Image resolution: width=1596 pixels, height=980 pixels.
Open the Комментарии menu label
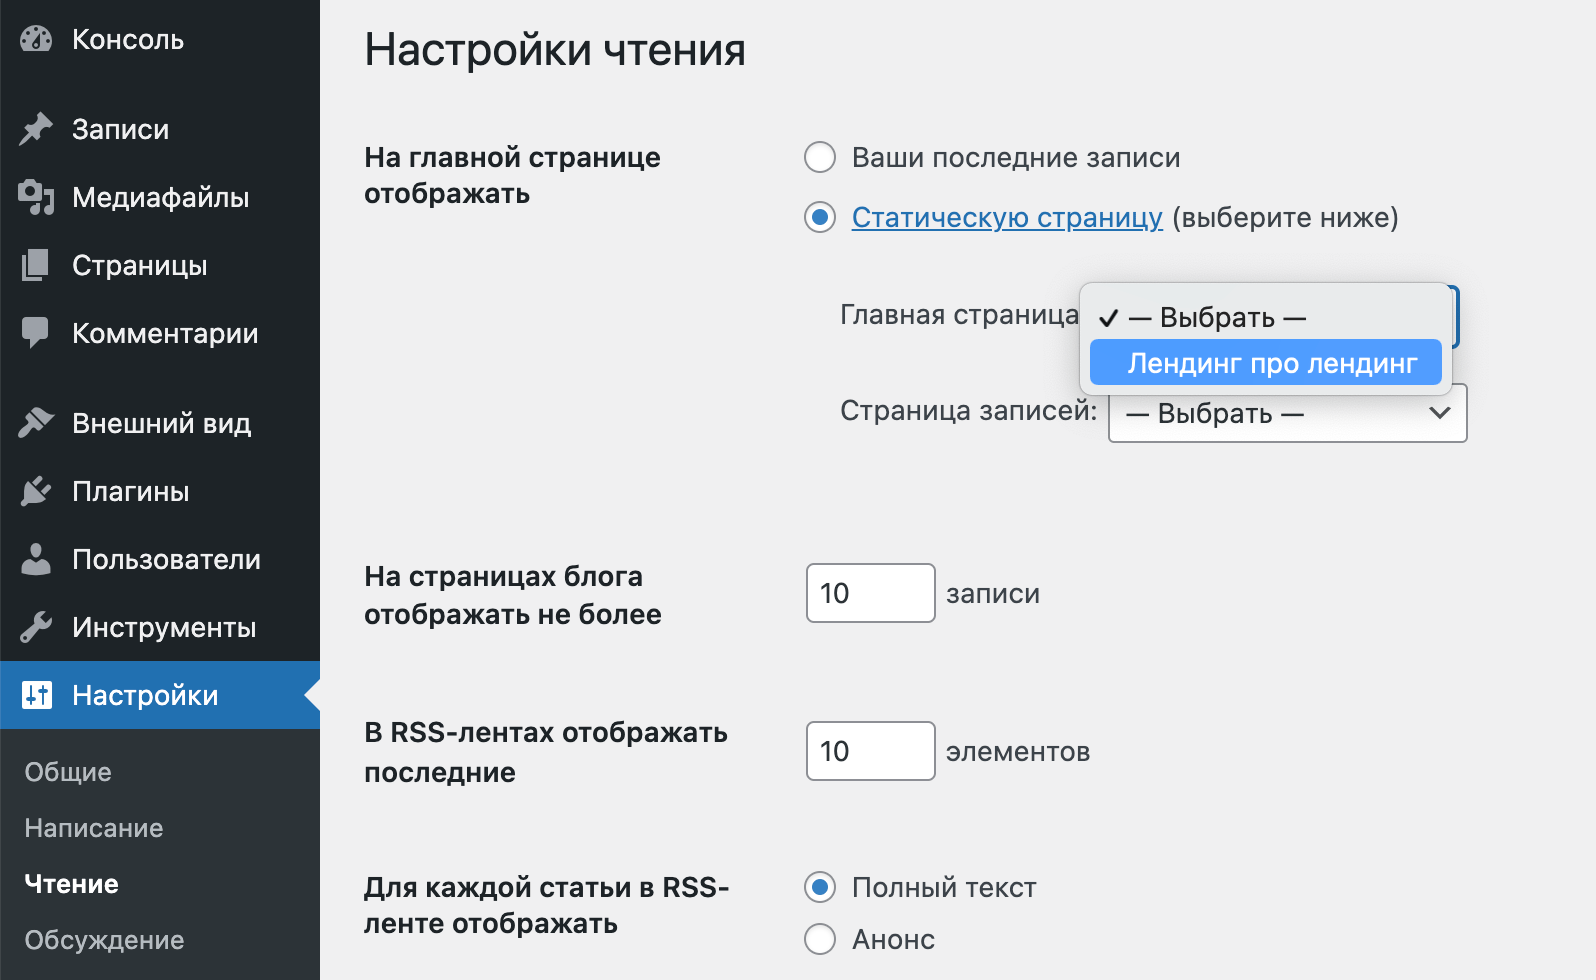[165, 333]
